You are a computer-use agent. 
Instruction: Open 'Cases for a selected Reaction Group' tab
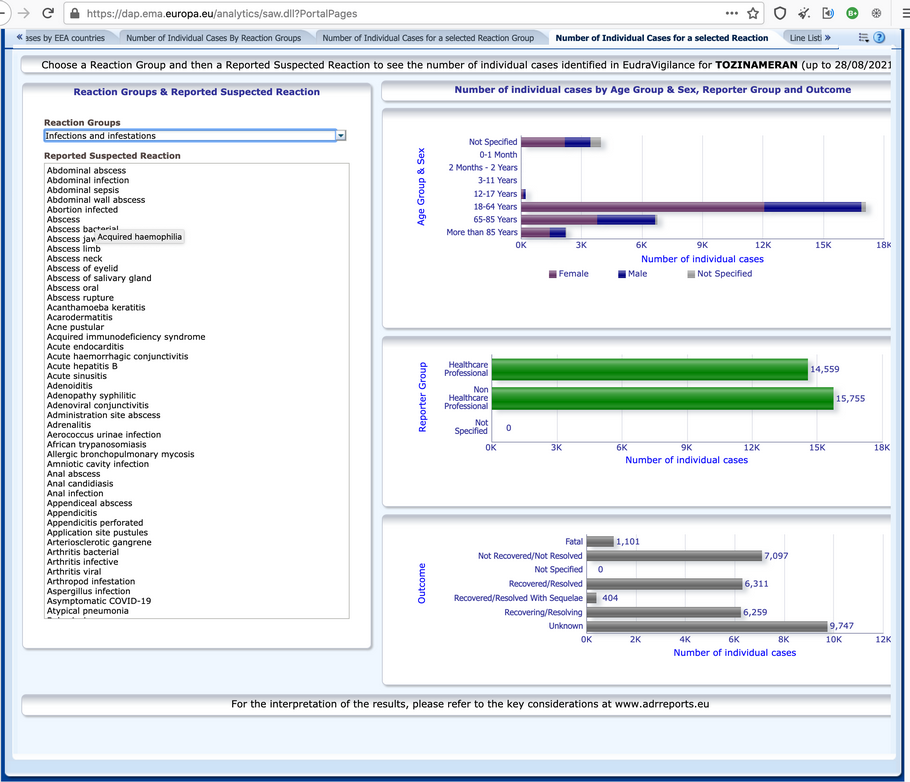pos(428,38)
